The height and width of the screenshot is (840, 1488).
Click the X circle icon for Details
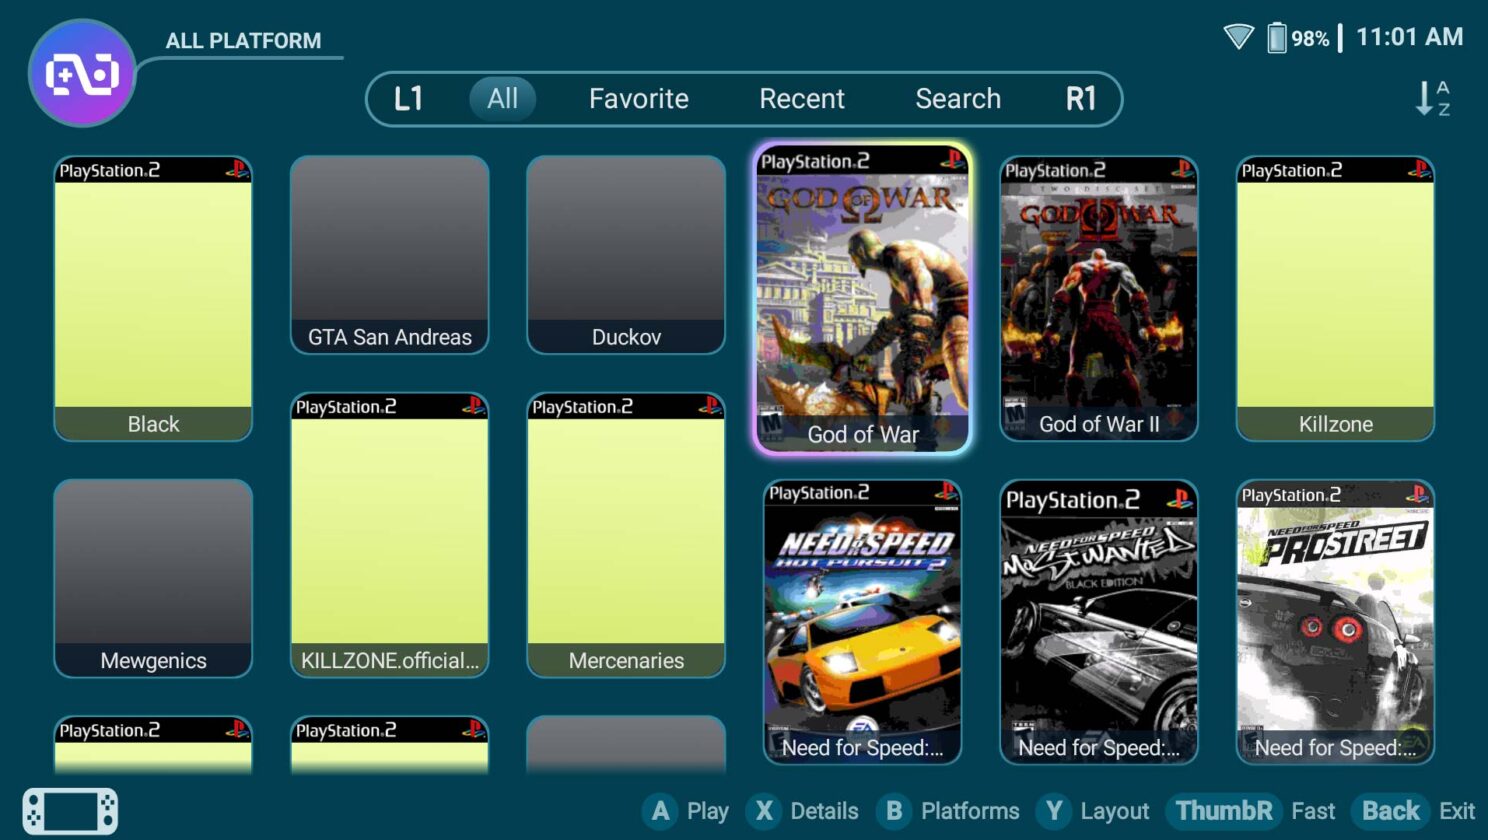click(x=763, y=811)
